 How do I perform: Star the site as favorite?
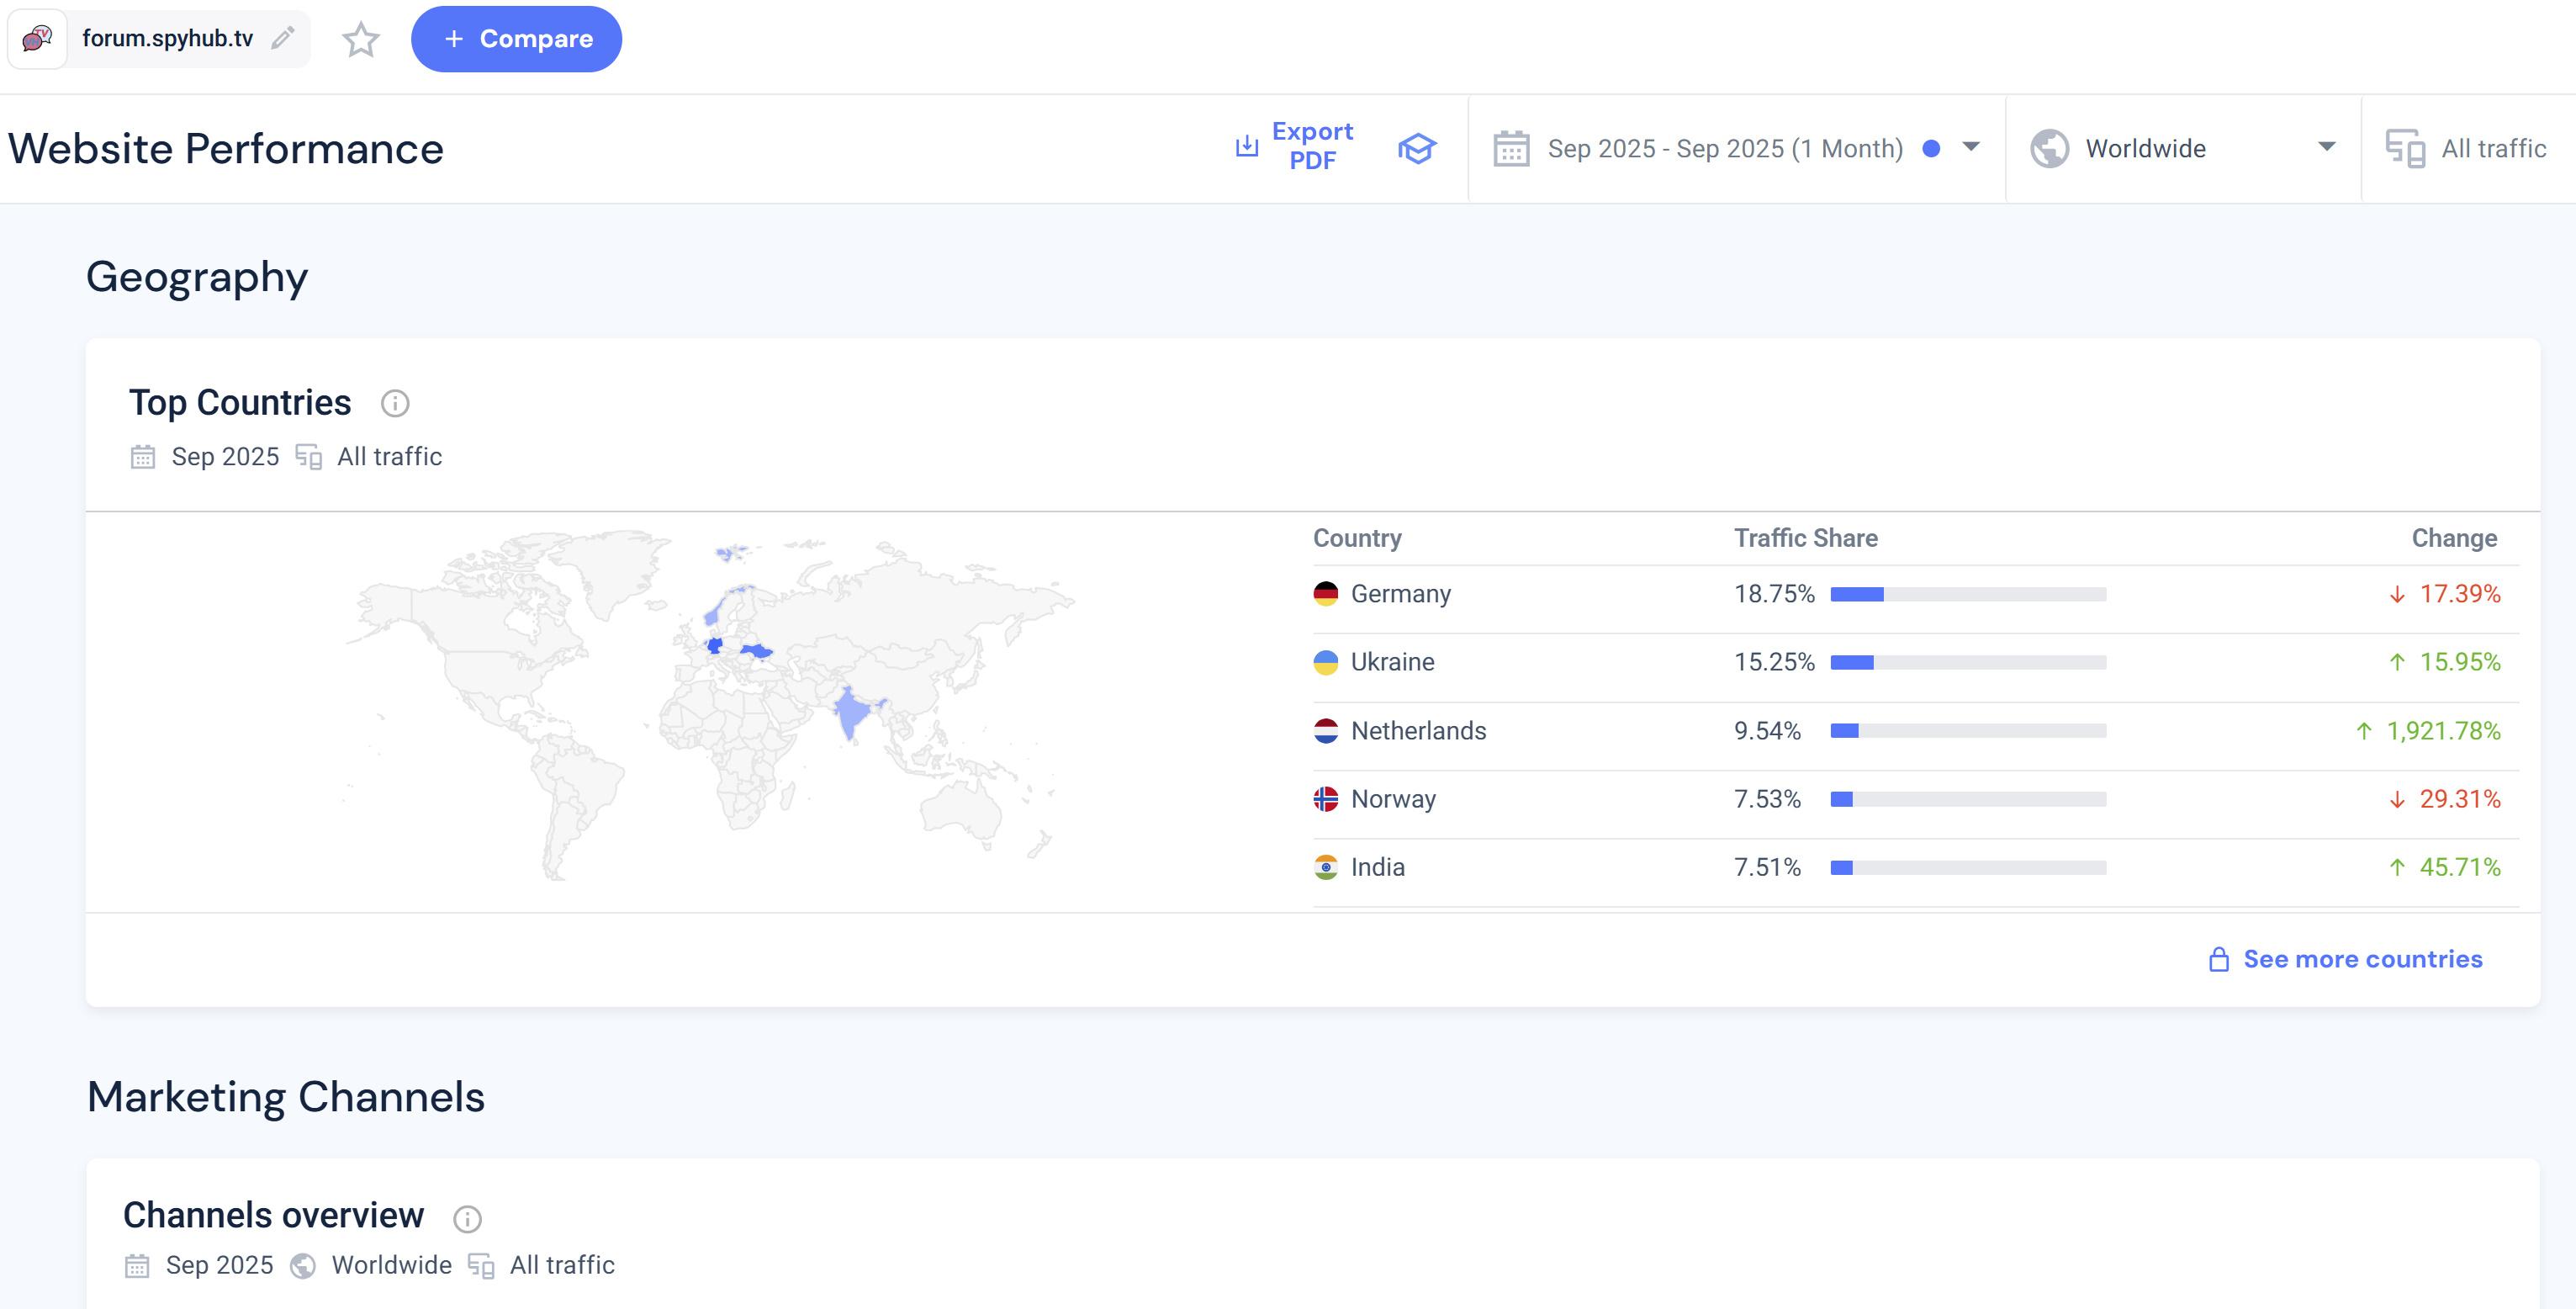360,39
